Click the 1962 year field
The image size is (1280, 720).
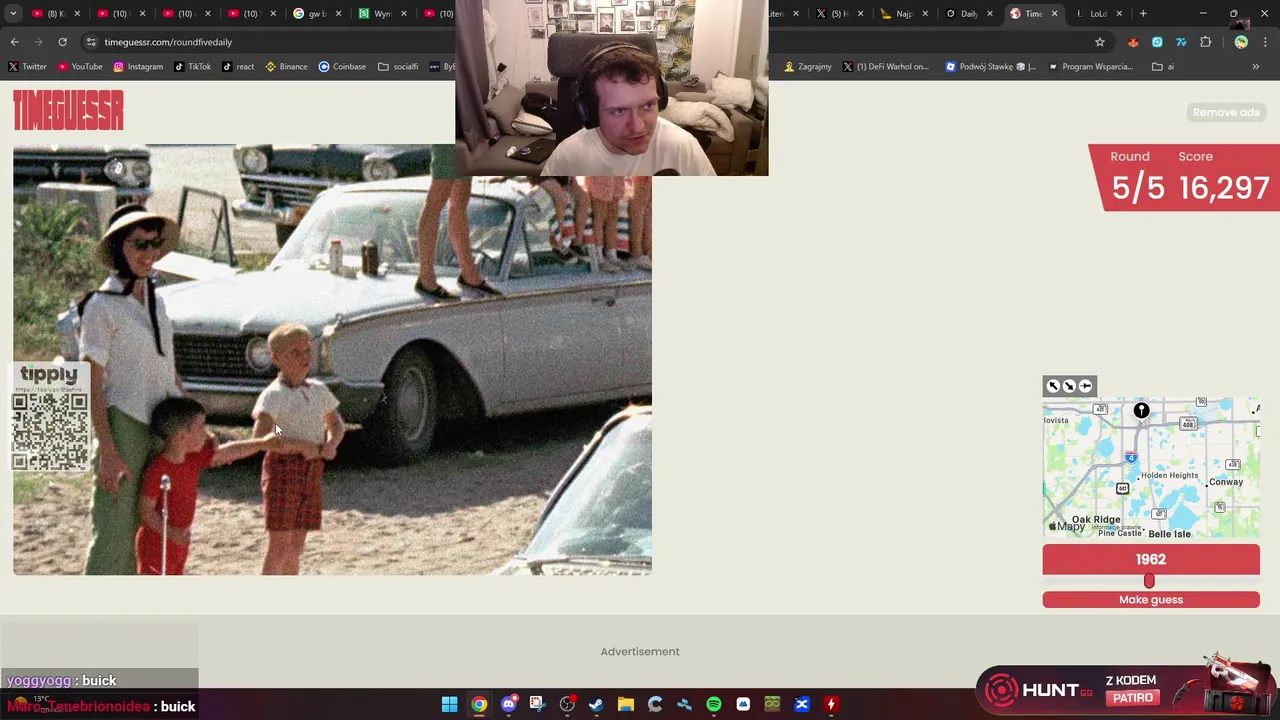[1151, 560]
